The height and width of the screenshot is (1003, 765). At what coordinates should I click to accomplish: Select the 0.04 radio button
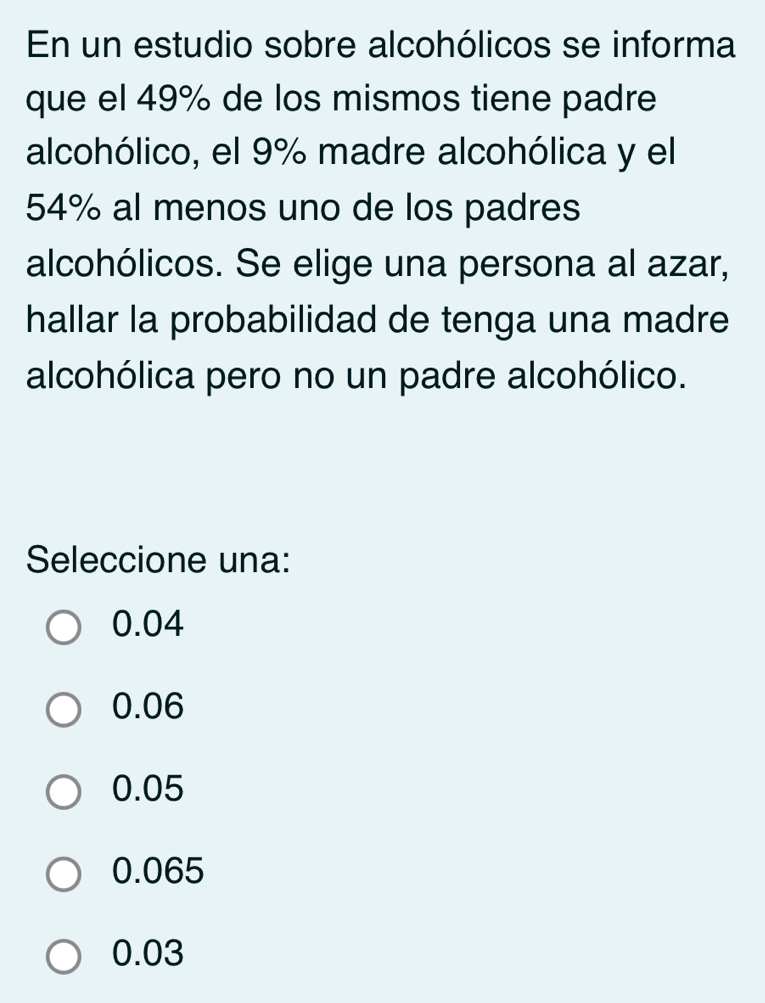pyautogui.click(x=65, y=627)
